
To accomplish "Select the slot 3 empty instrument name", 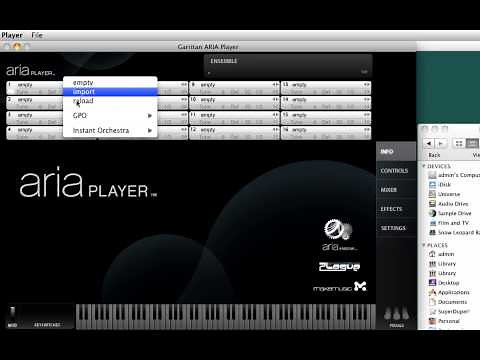I will 25,115.
